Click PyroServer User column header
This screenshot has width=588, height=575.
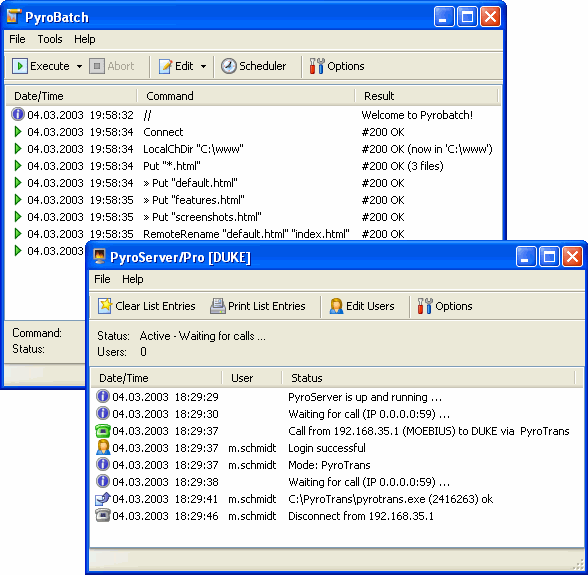[252, 378]
